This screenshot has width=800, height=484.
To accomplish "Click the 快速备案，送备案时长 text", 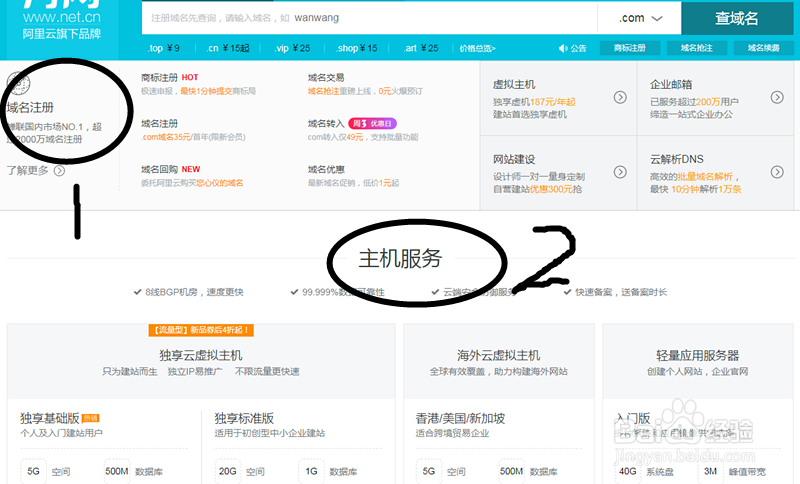I will point(621,292).
